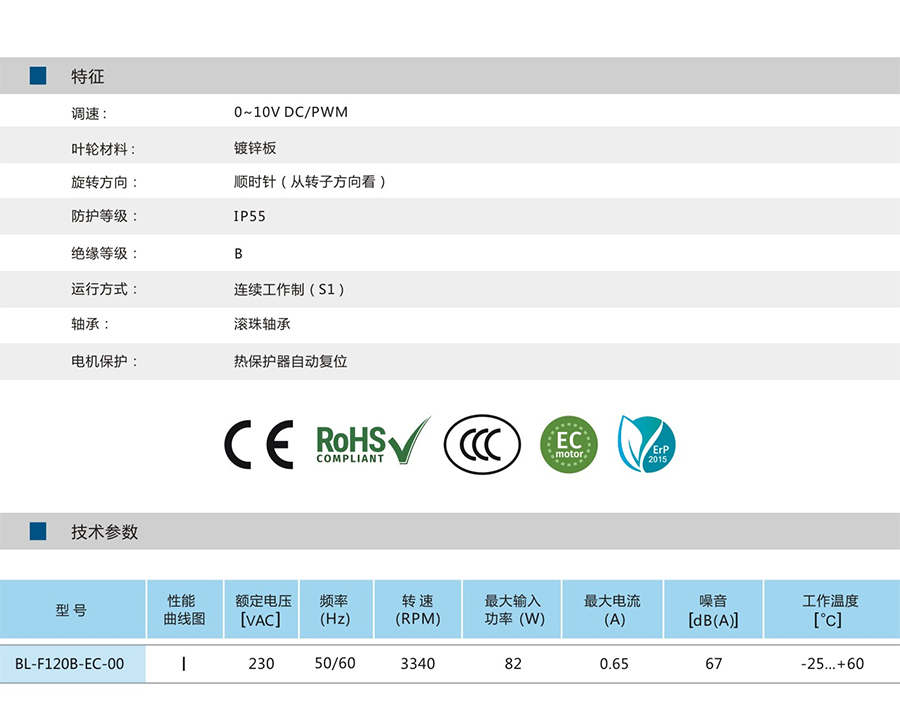The width and height of the screenshot is (900, 719).
Task: Click the 性能曲线图 column header
Action: pos(183,609)
